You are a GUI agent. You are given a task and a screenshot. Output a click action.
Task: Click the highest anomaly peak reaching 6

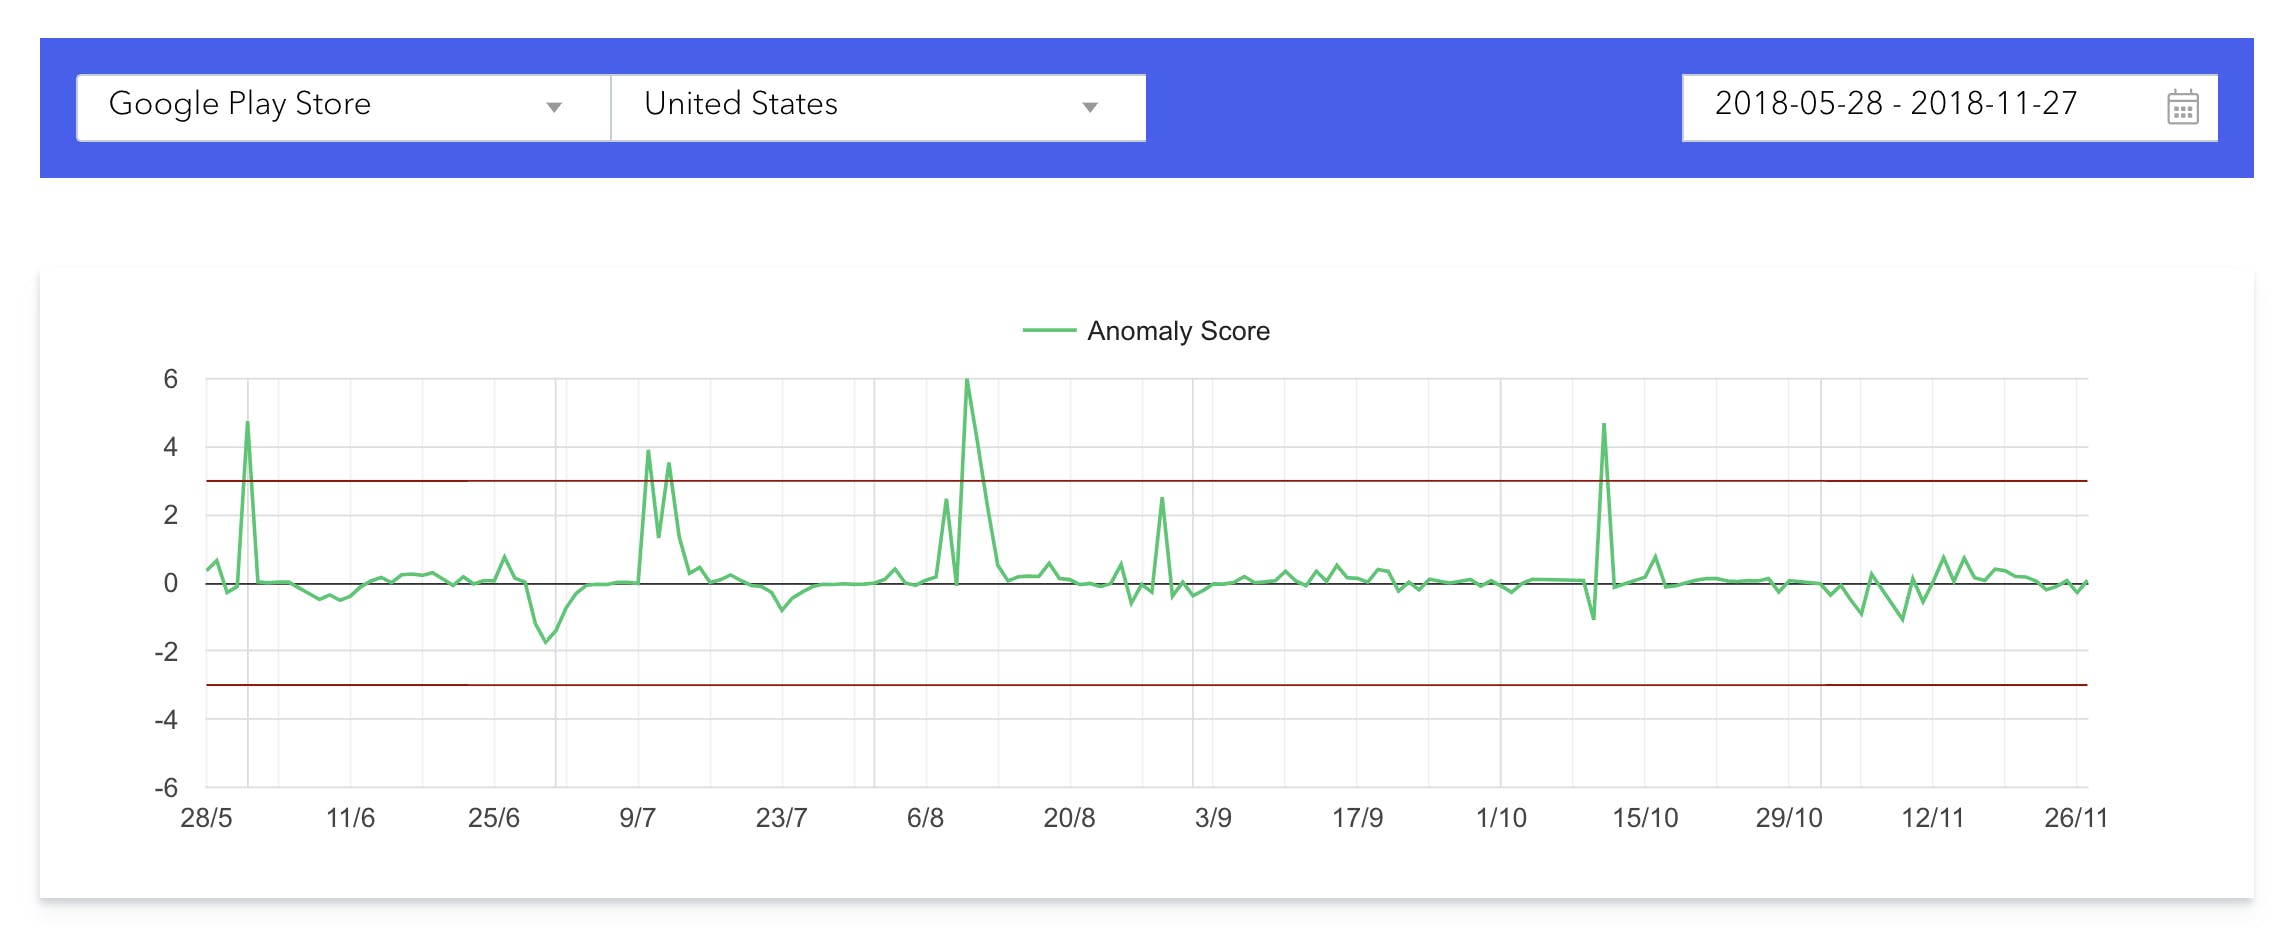coord(967,381)
